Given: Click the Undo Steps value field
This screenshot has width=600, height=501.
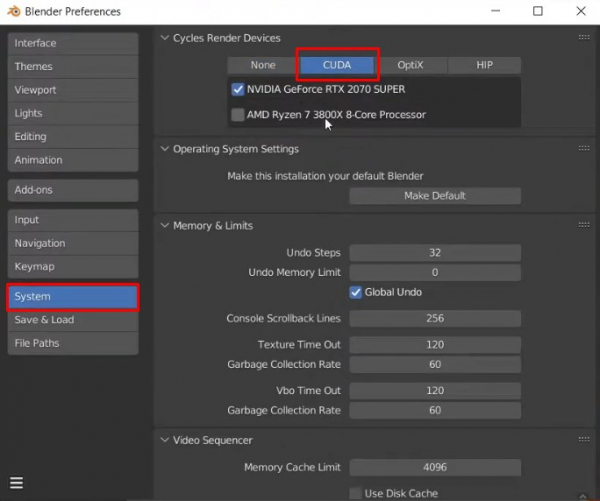Looking at the screenshot, I should click(x=435, y=253).
